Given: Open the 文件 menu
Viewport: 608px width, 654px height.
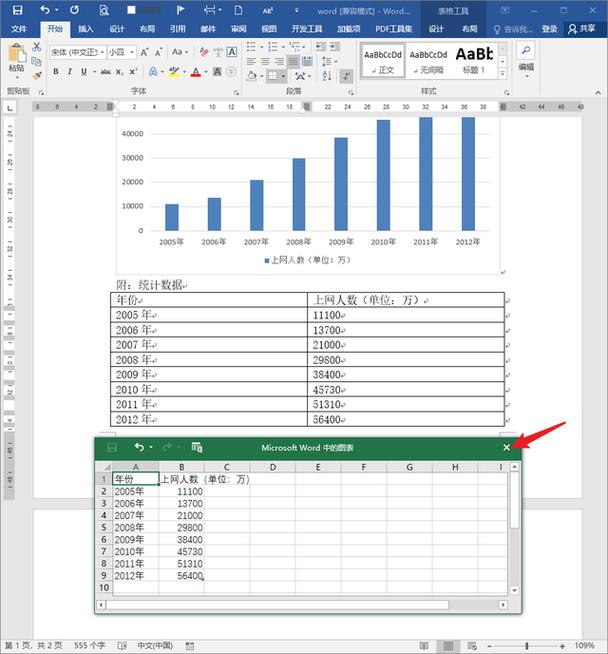Looking at the screenshot, I should point(19,29).
